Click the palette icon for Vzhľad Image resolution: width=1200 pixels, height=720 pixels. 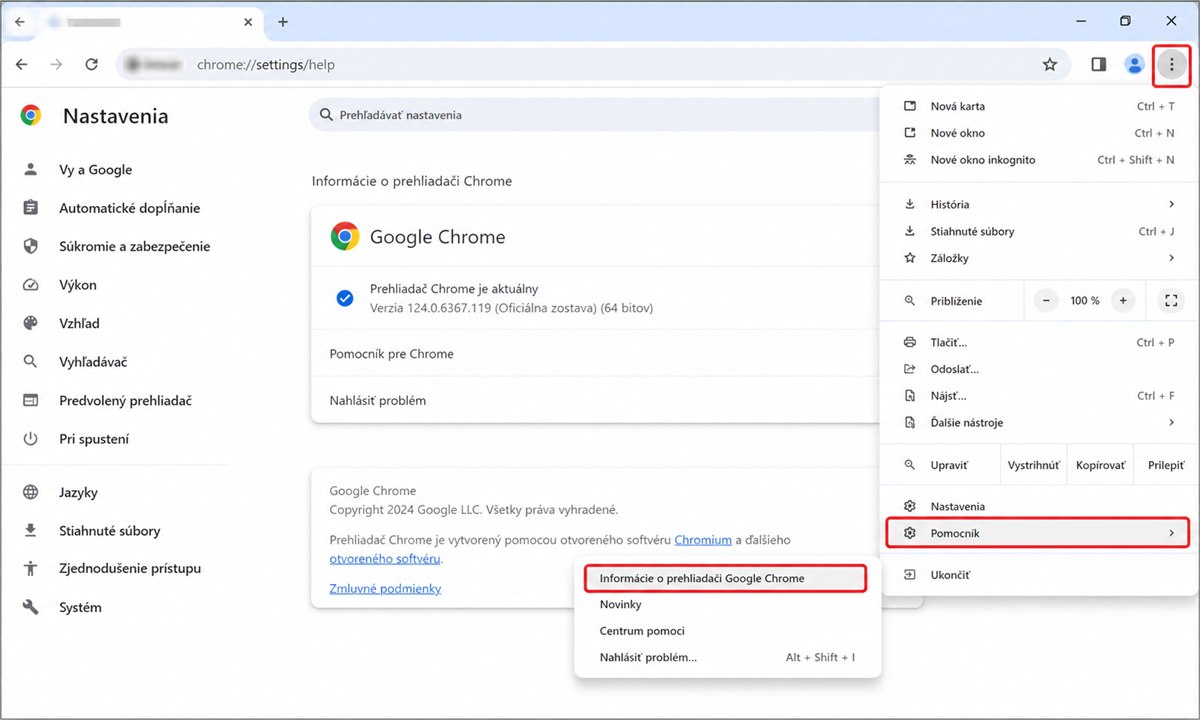(x=31, y=323)
